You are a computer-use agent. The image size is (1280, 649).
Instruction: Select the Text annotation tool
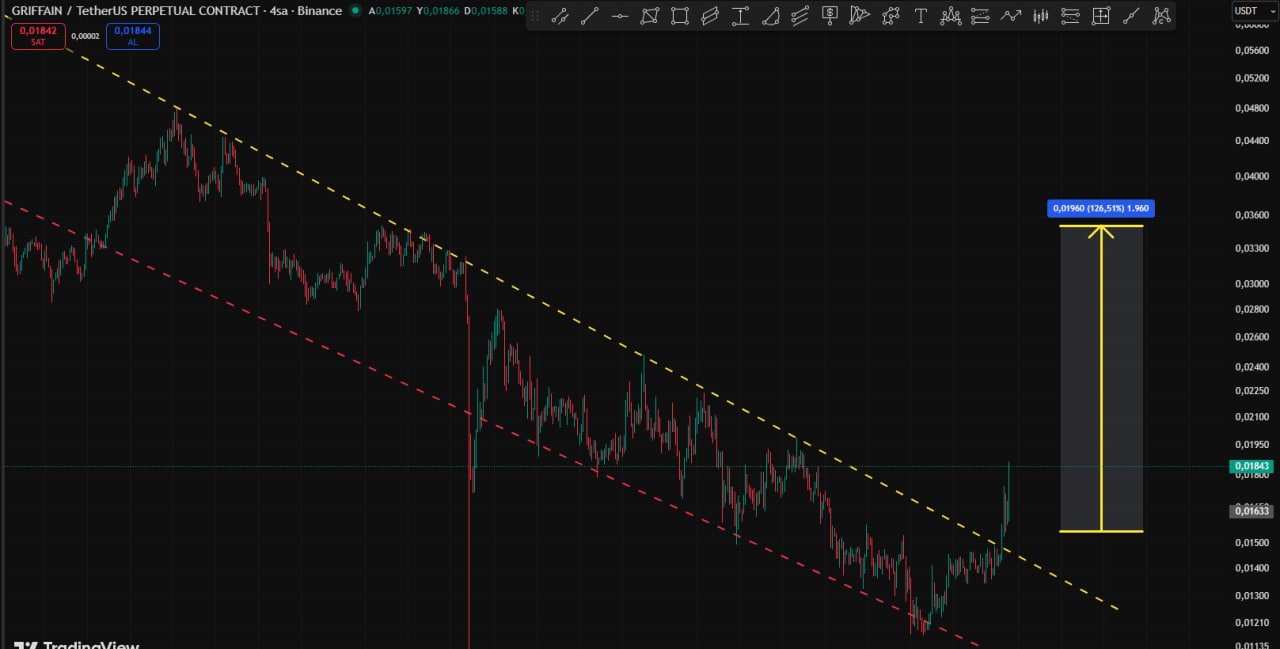click(920, 16)
